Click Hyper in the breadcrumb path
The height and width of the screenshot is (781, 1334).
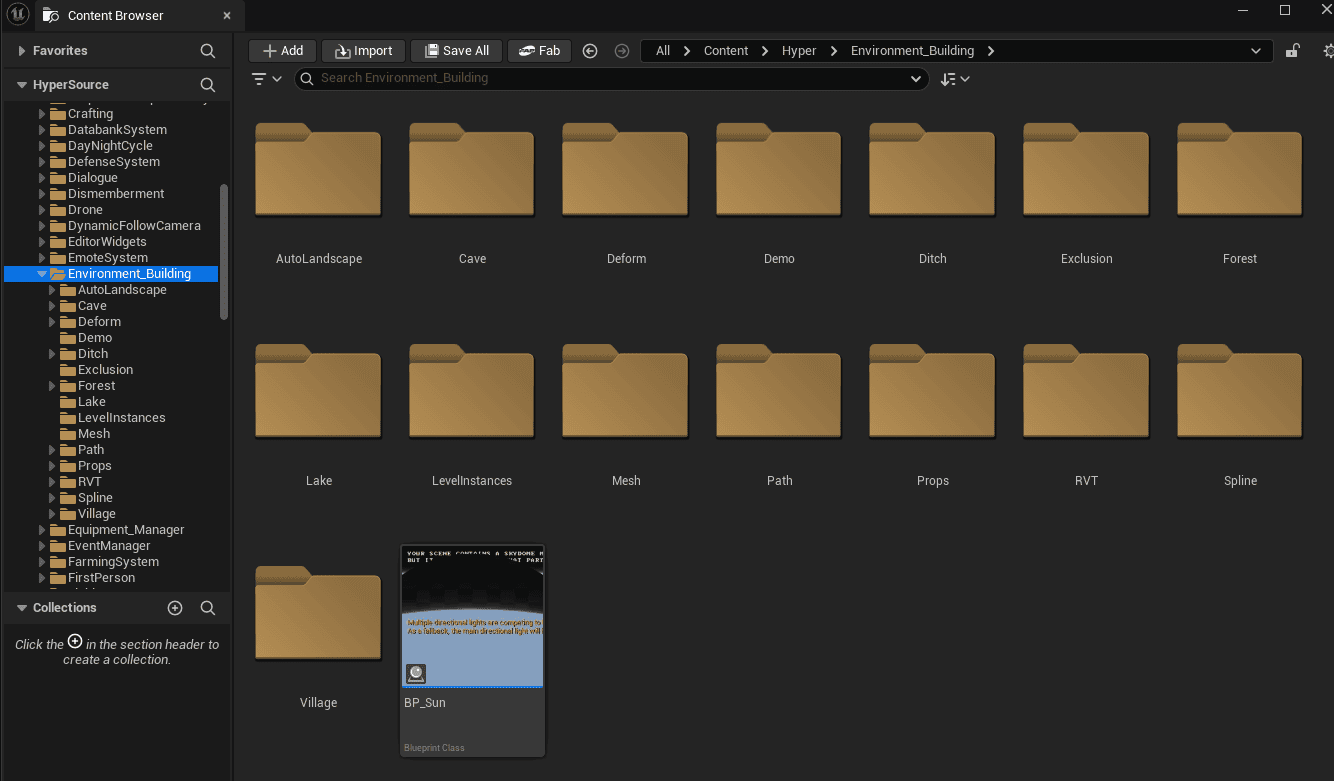[x=799, y=51]
